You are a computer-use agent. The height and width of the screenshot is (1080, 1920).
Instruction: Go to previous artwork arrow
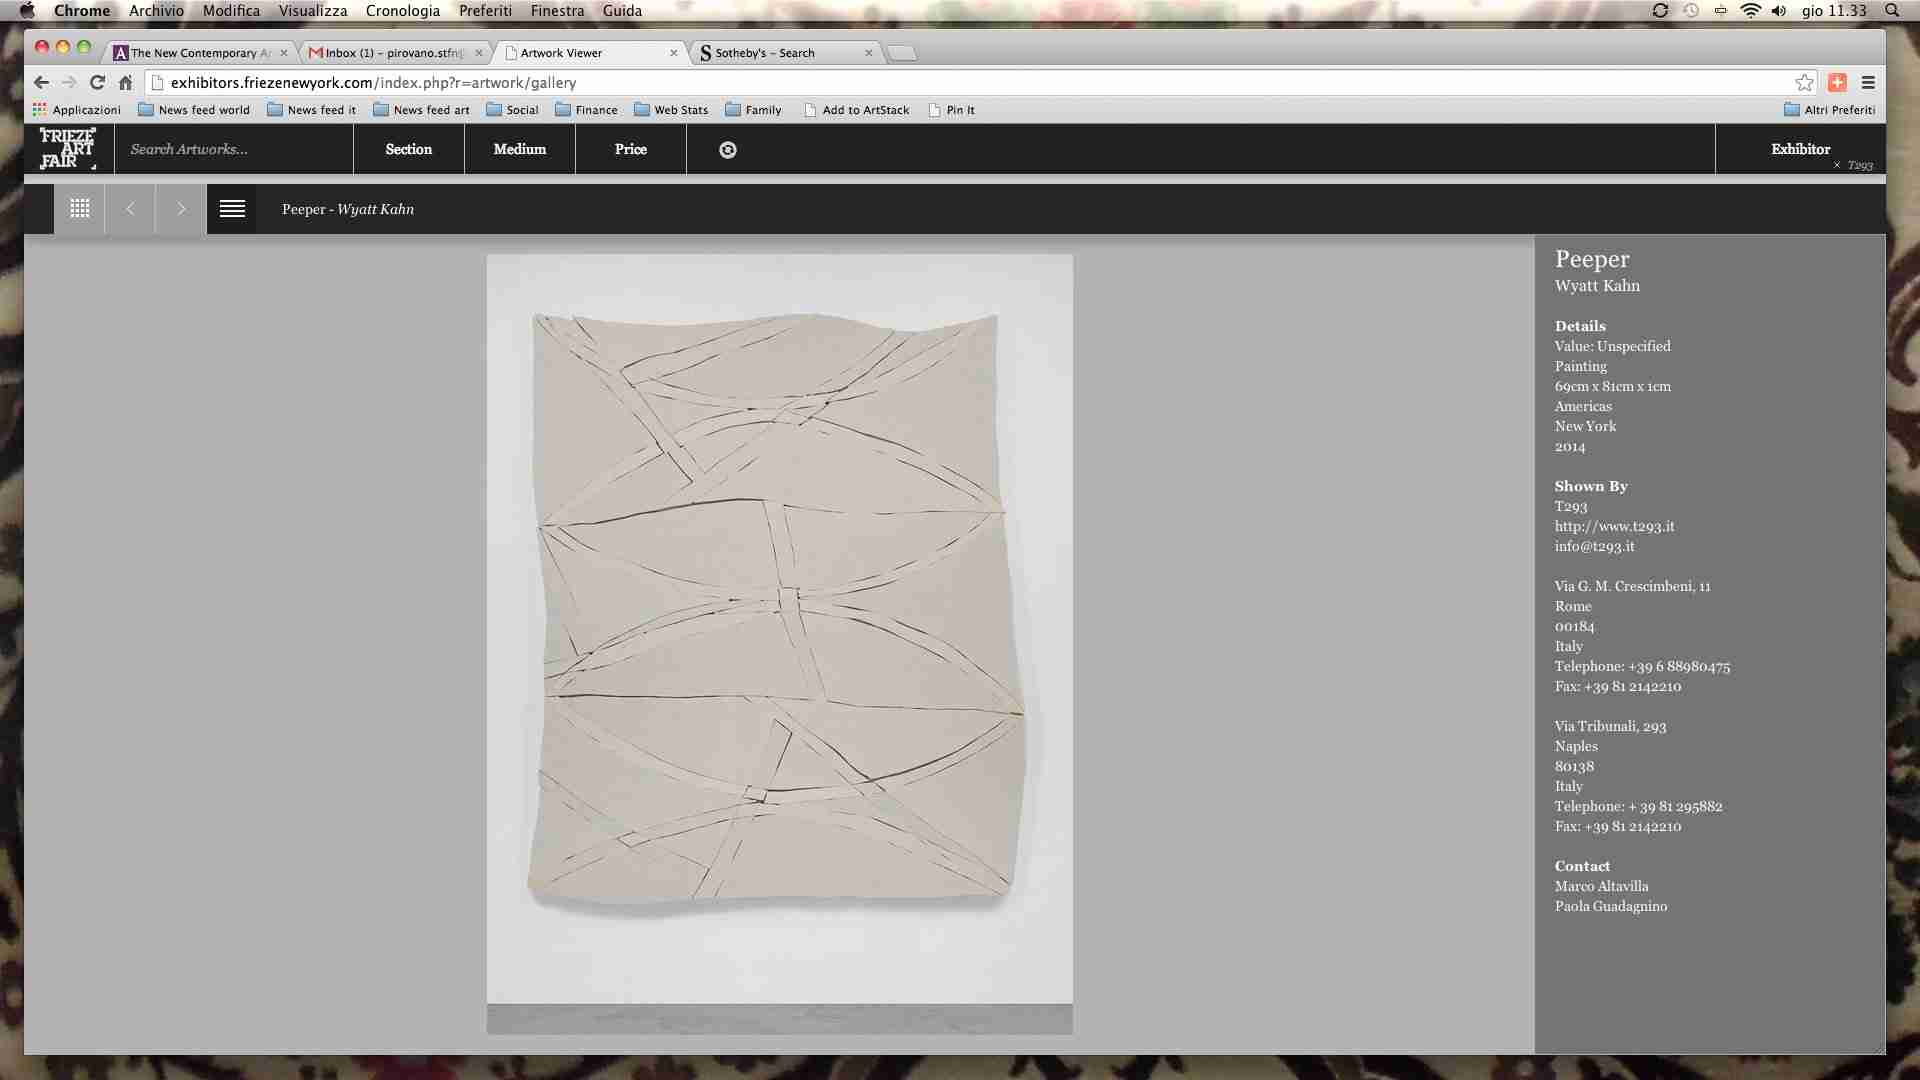130,209
